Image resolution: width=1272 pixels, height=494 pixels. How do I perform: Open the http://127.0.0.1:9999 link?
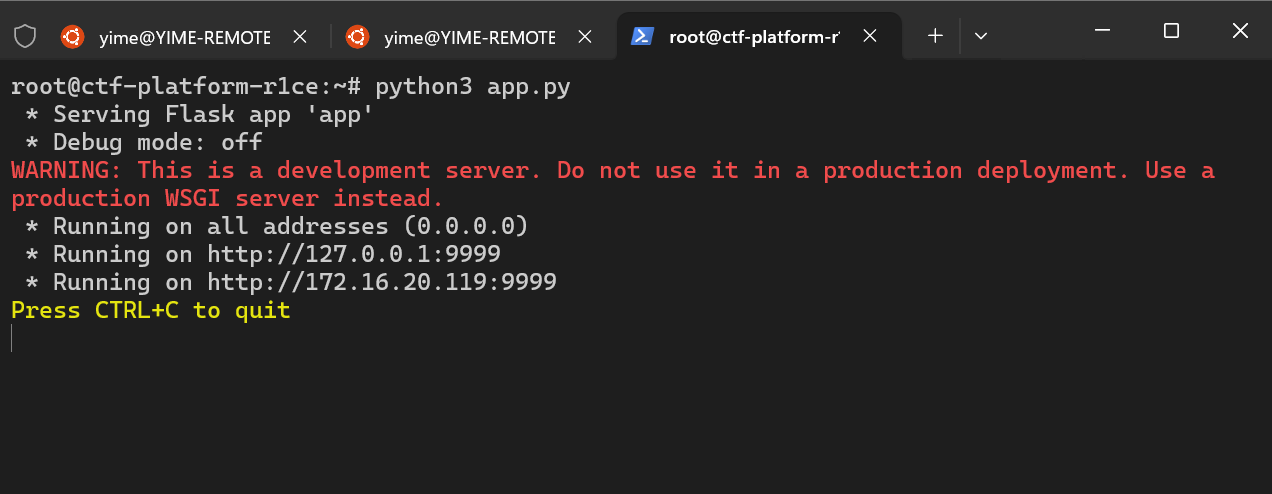354,254
